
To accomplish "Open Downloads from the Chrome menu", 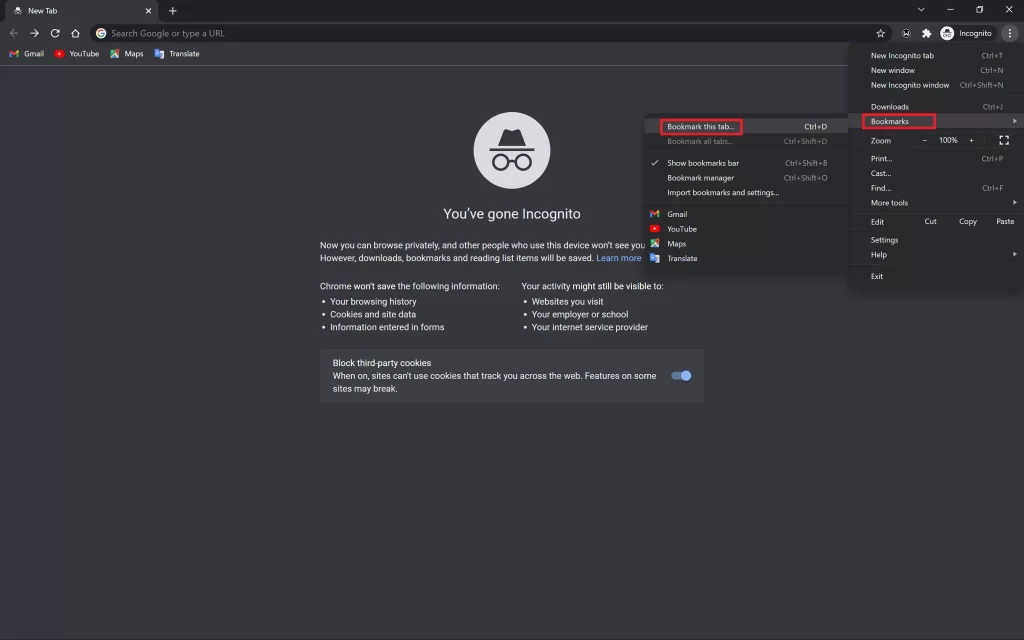I will pos(936,106).
